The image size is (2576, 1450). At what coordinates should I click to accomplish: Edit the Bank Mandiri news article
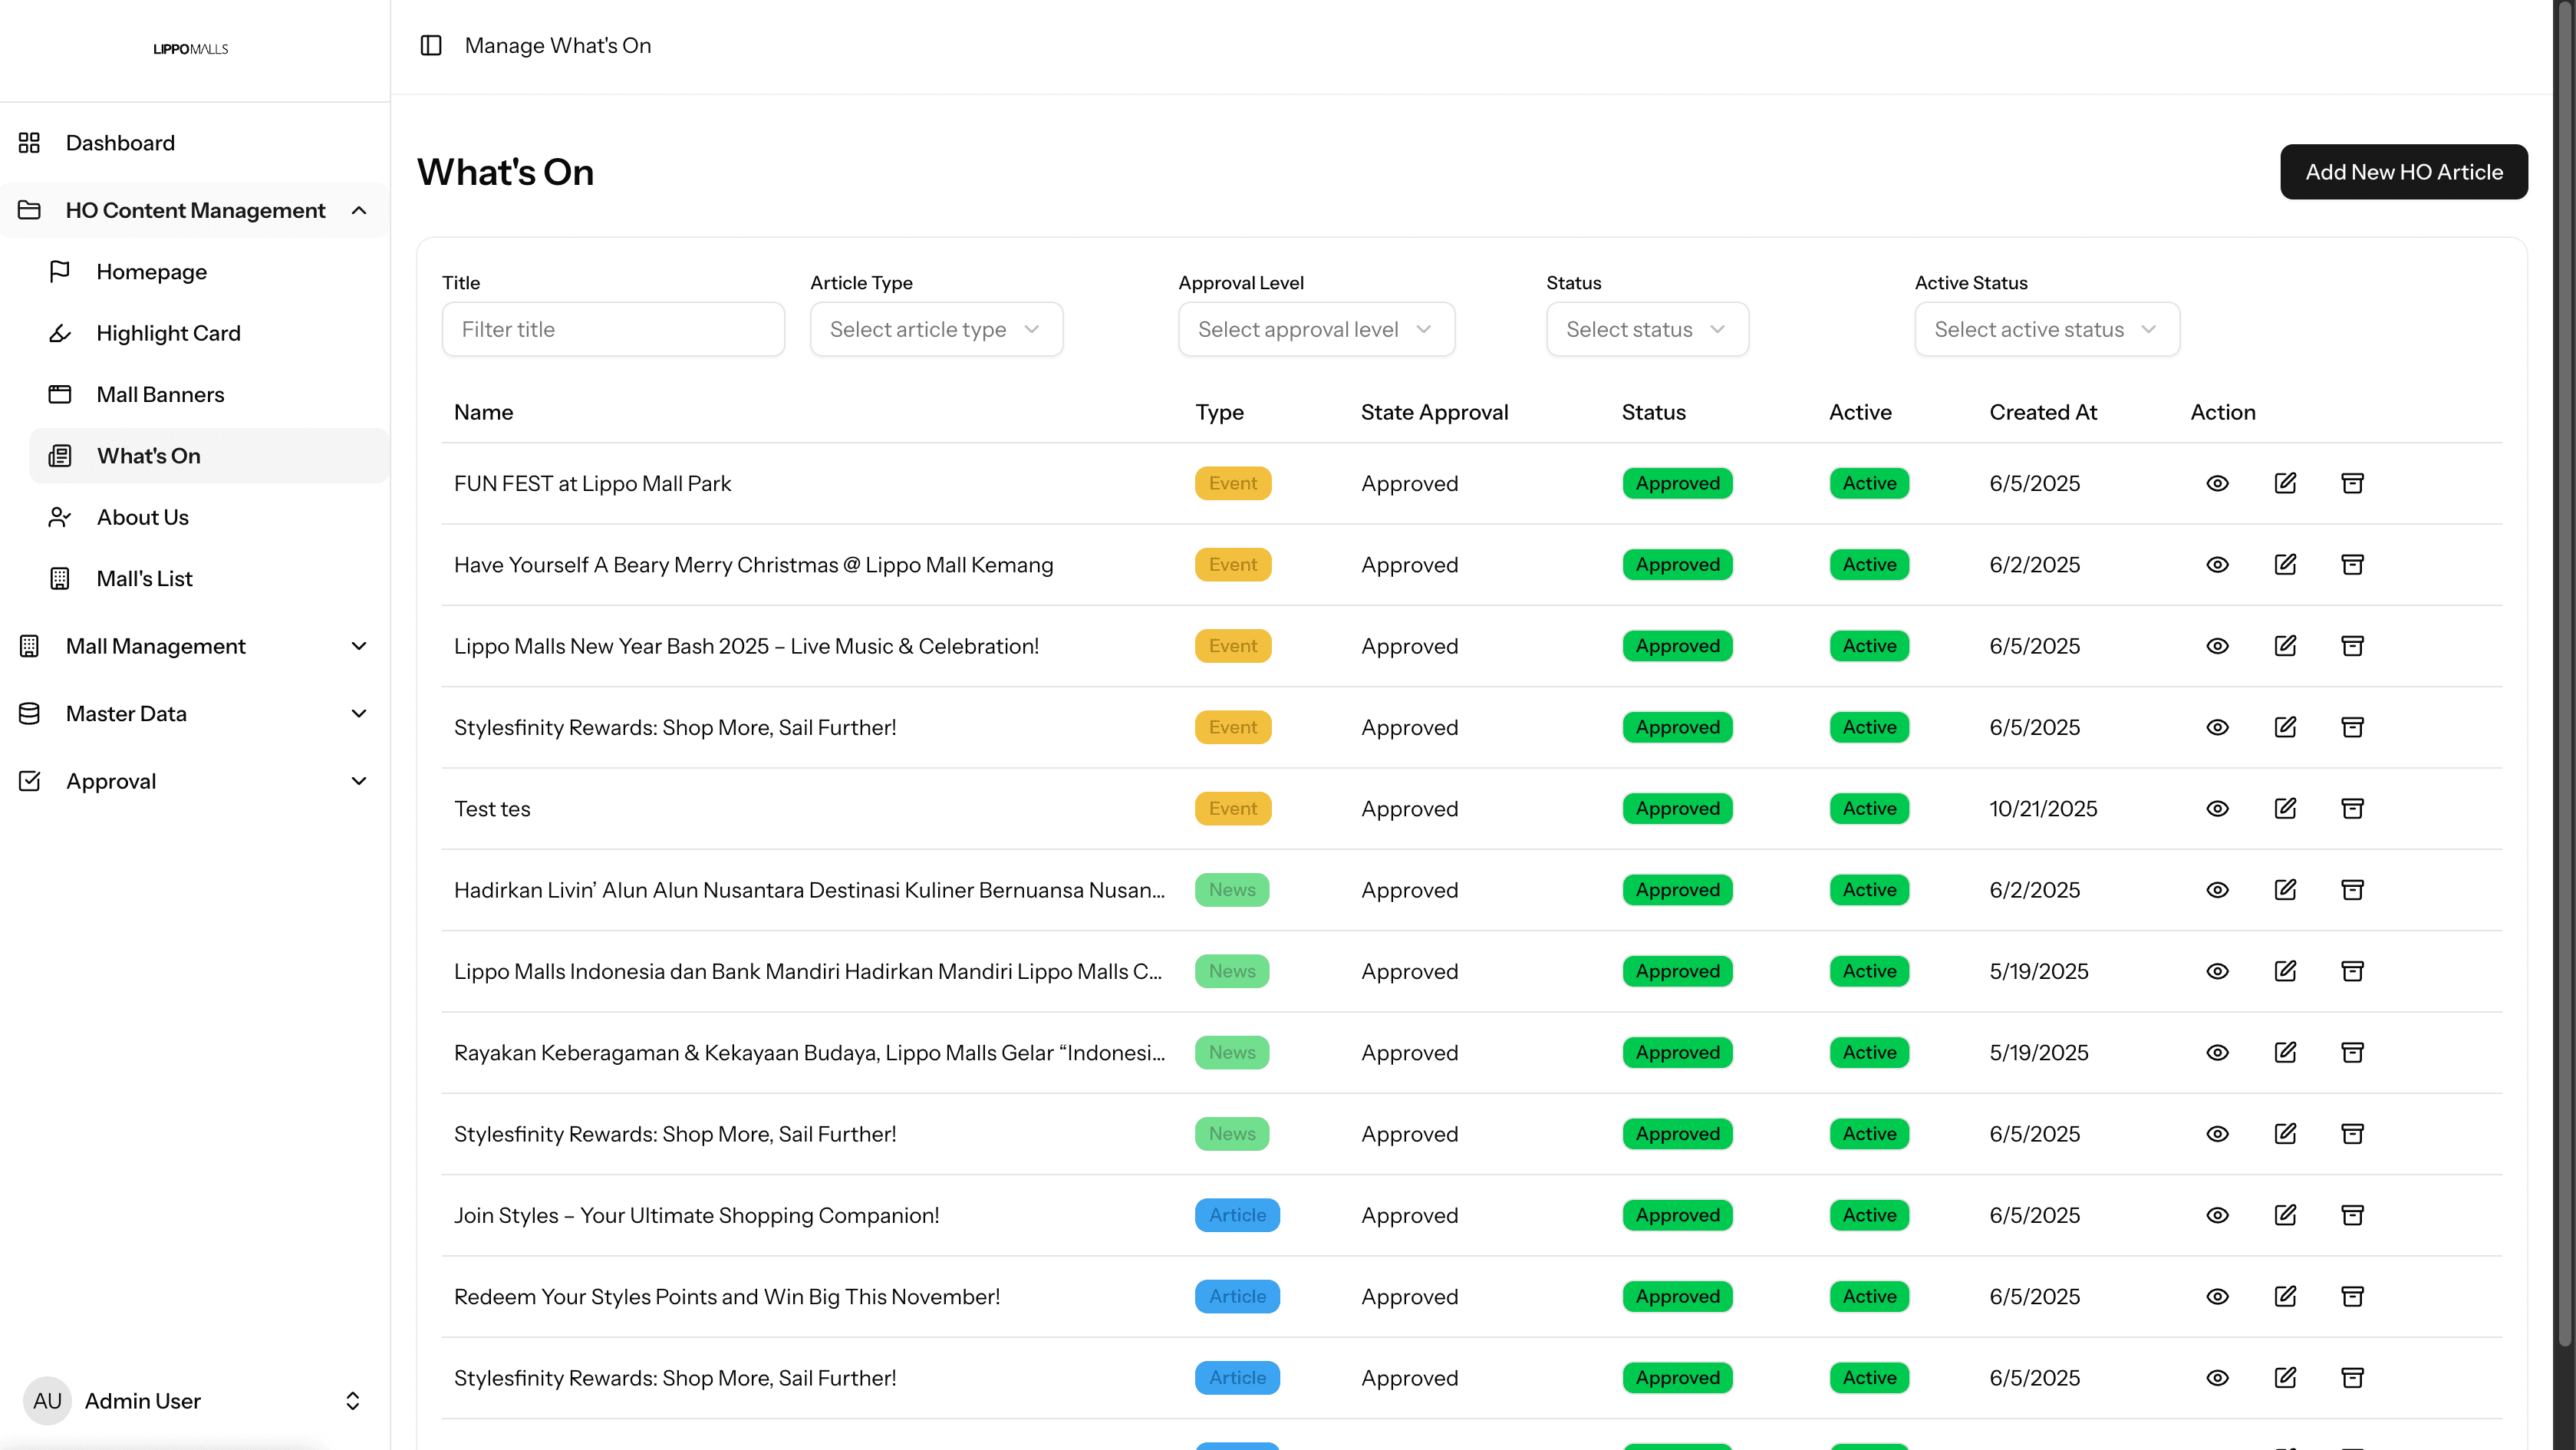coord(2285,971)
